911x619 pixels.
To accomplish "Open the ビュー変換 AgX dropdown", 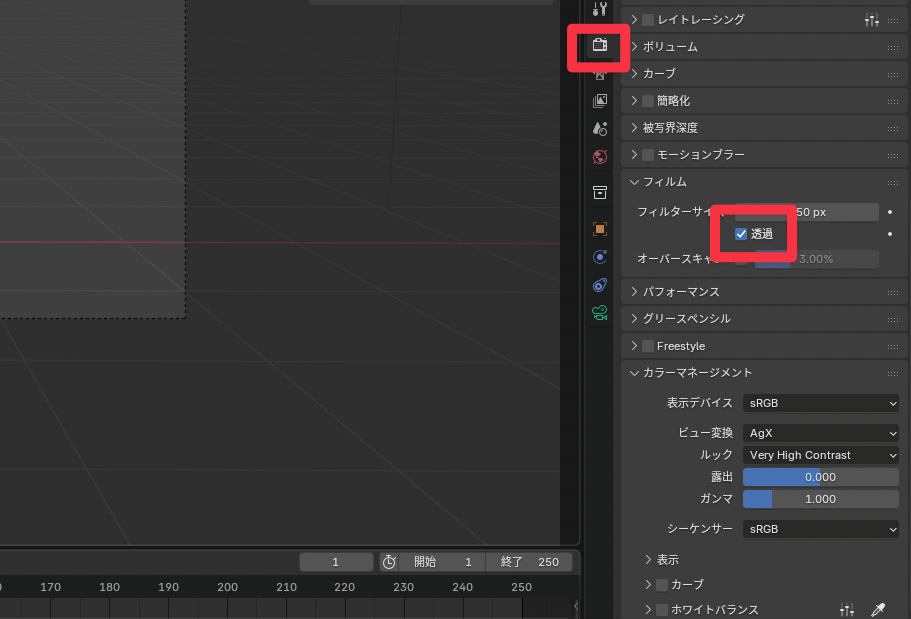I will [820, 433].
